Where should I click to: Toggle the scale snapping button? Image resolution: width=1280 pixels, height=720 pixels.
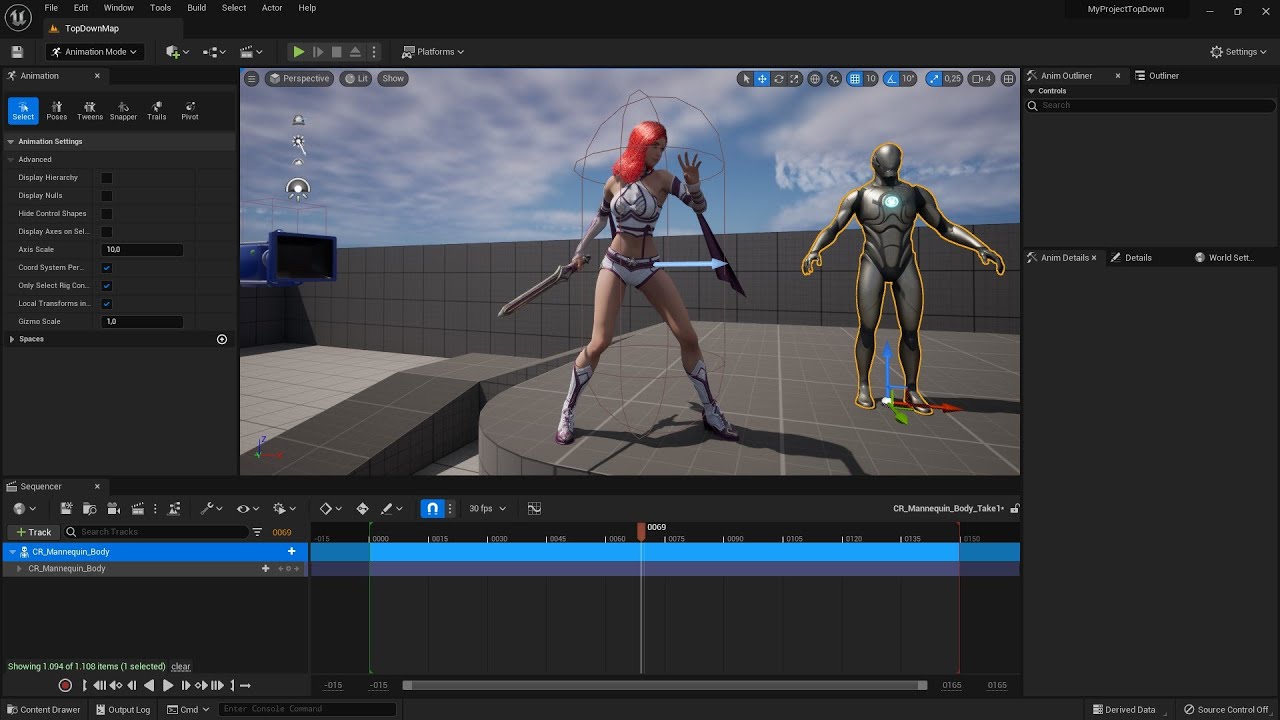tap(934, 79)
